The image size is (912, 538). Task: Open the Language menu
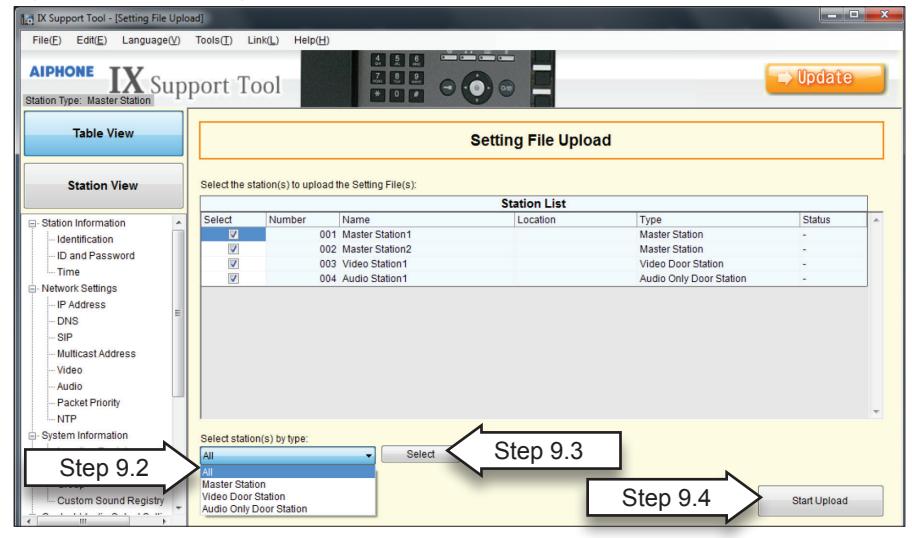151,40
